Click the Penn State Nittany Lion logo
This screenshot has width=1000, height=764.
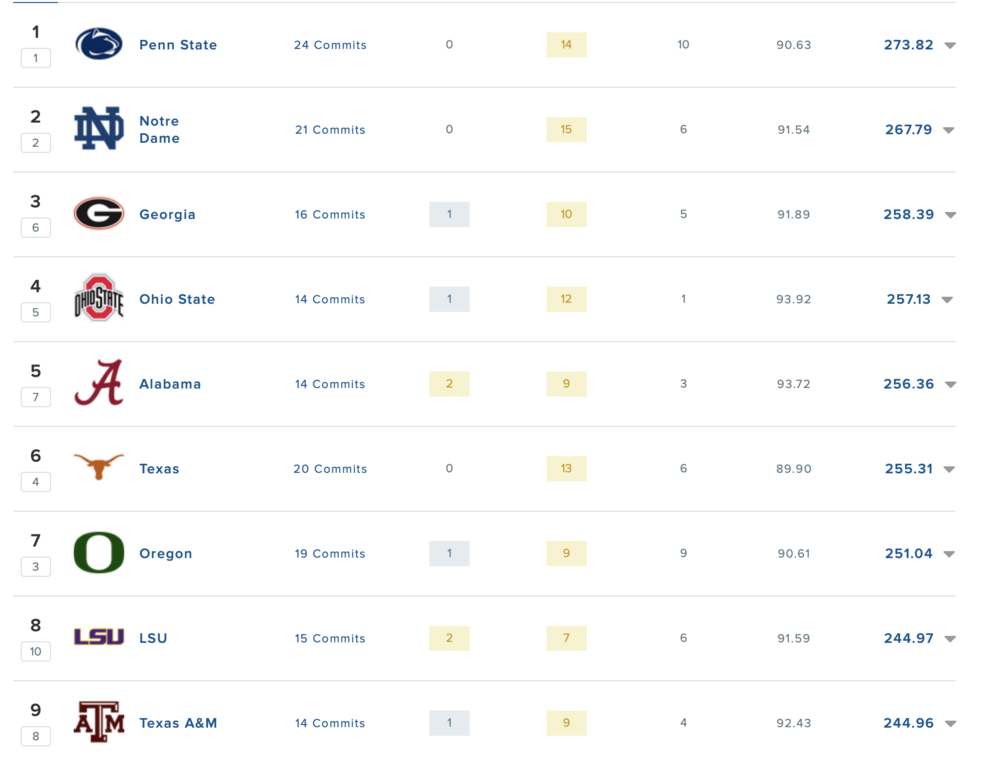point(99,44)
